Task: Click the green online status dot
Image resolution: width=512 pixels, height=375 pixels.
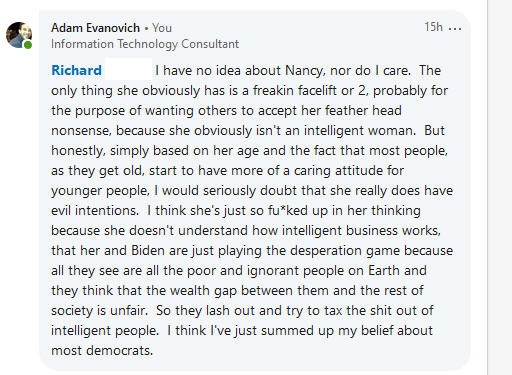Action: (x=28, y=45)
